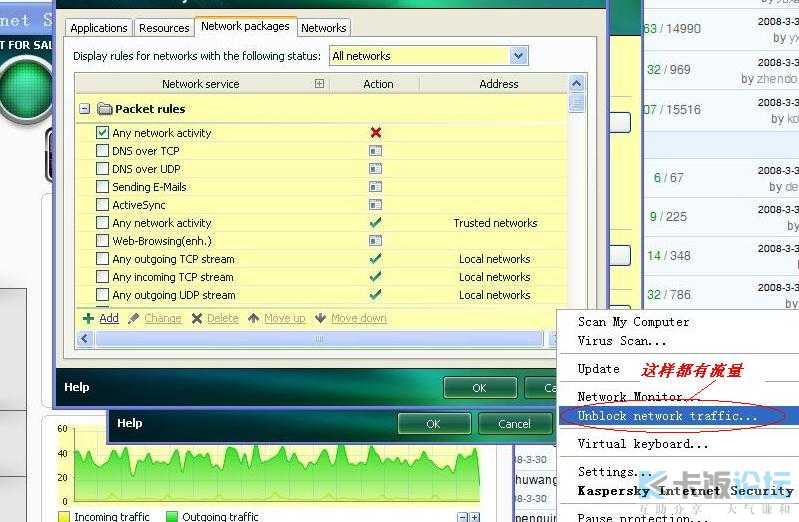Screen dimensions: 799x522
Task: Open the All networks status dropdown
Action: (x=429, y=56)
